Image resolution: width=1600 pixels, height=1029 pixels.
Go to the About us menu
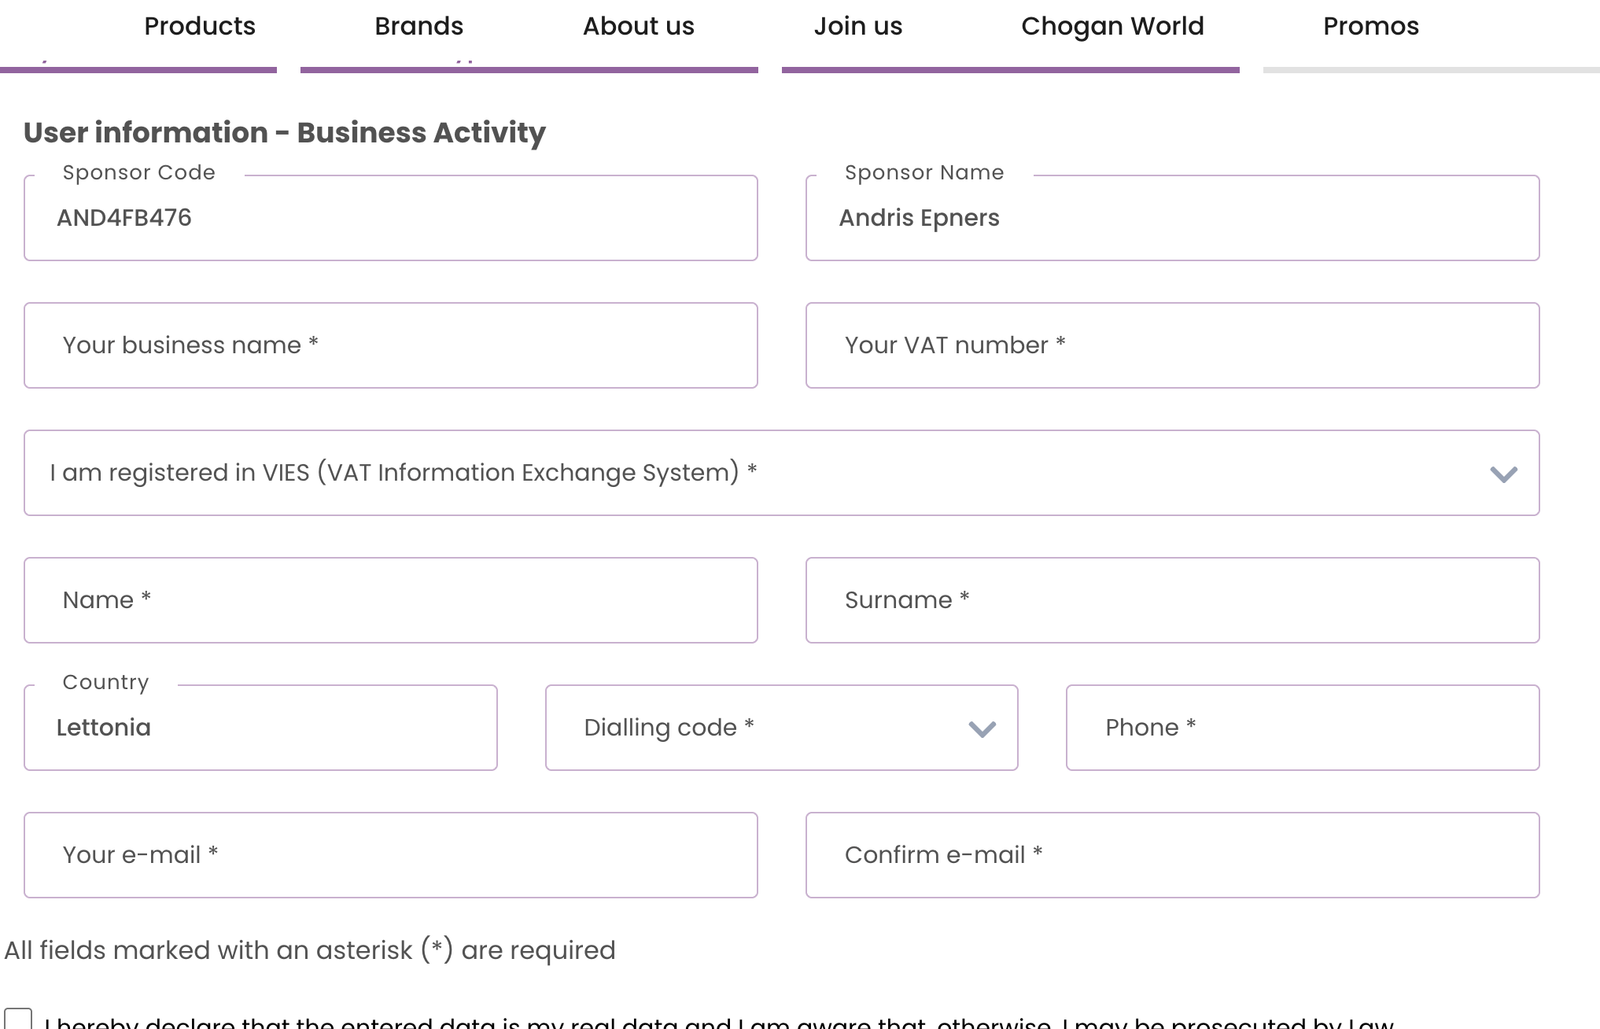coord(638,26)
